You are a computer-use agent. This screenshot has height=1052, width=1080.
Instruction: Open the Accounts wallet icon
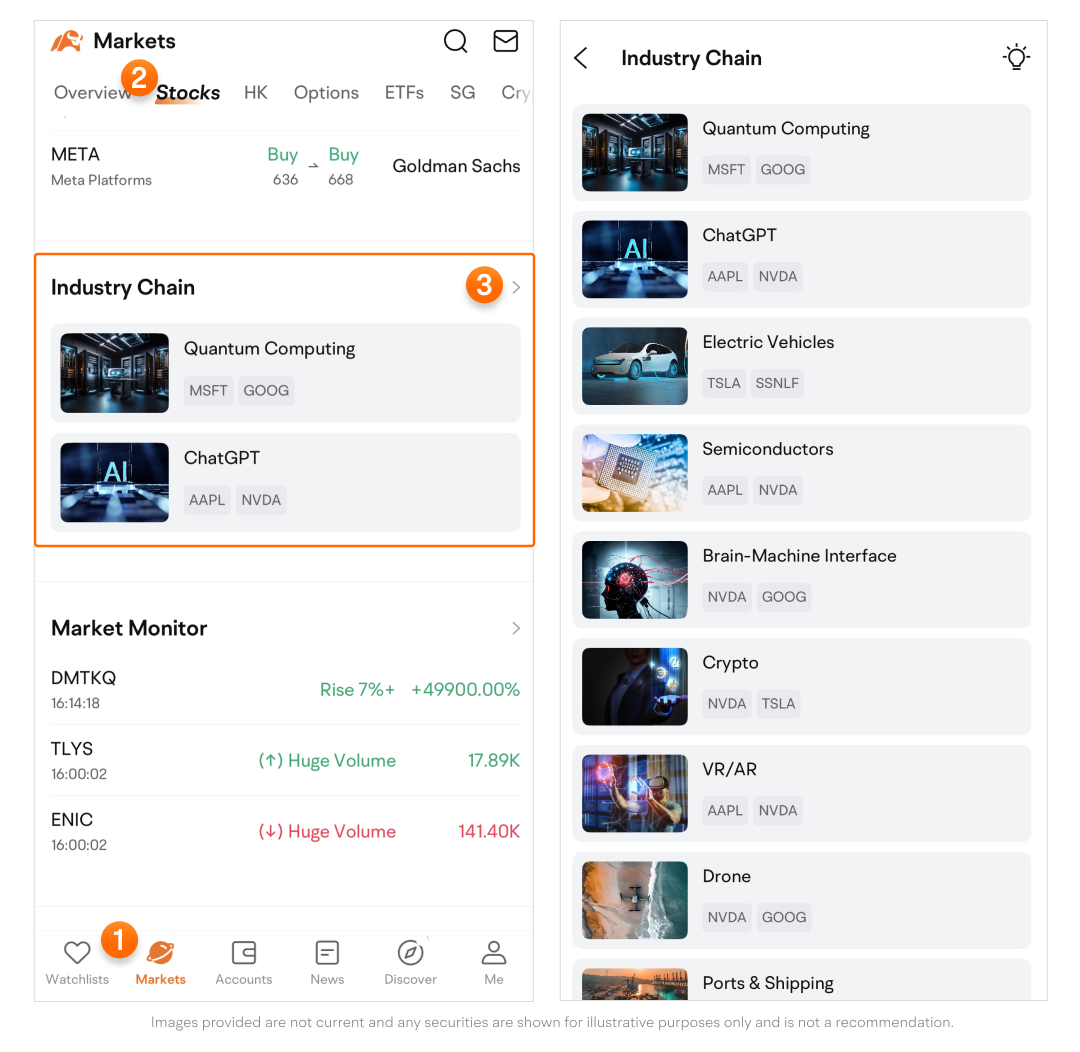243,953
